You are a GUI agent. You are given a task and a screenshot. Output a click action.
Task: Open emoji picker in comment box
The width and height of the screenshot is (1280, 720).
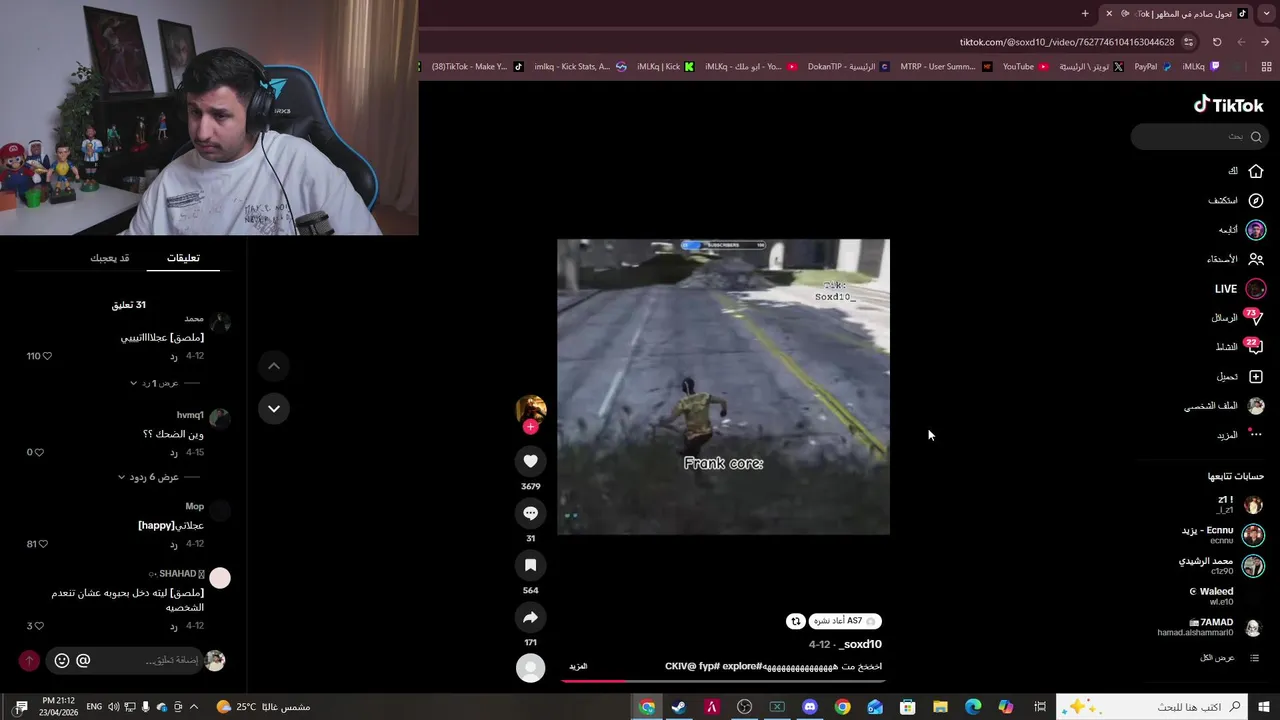click(x=61, y=661)
